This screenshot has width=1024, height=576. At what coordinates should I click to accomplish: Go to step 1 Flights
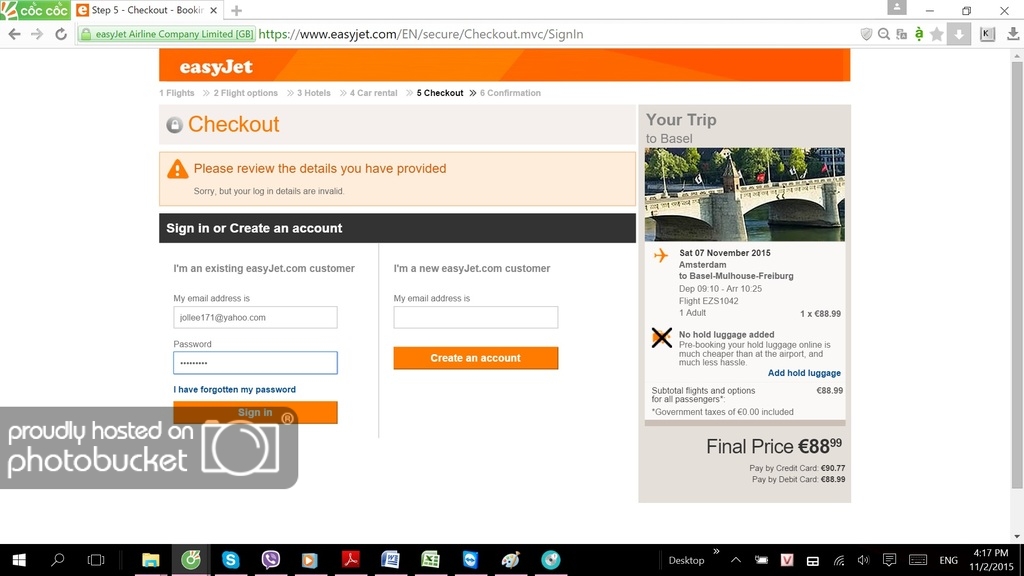pyautogui.click(x=177, y=93)
